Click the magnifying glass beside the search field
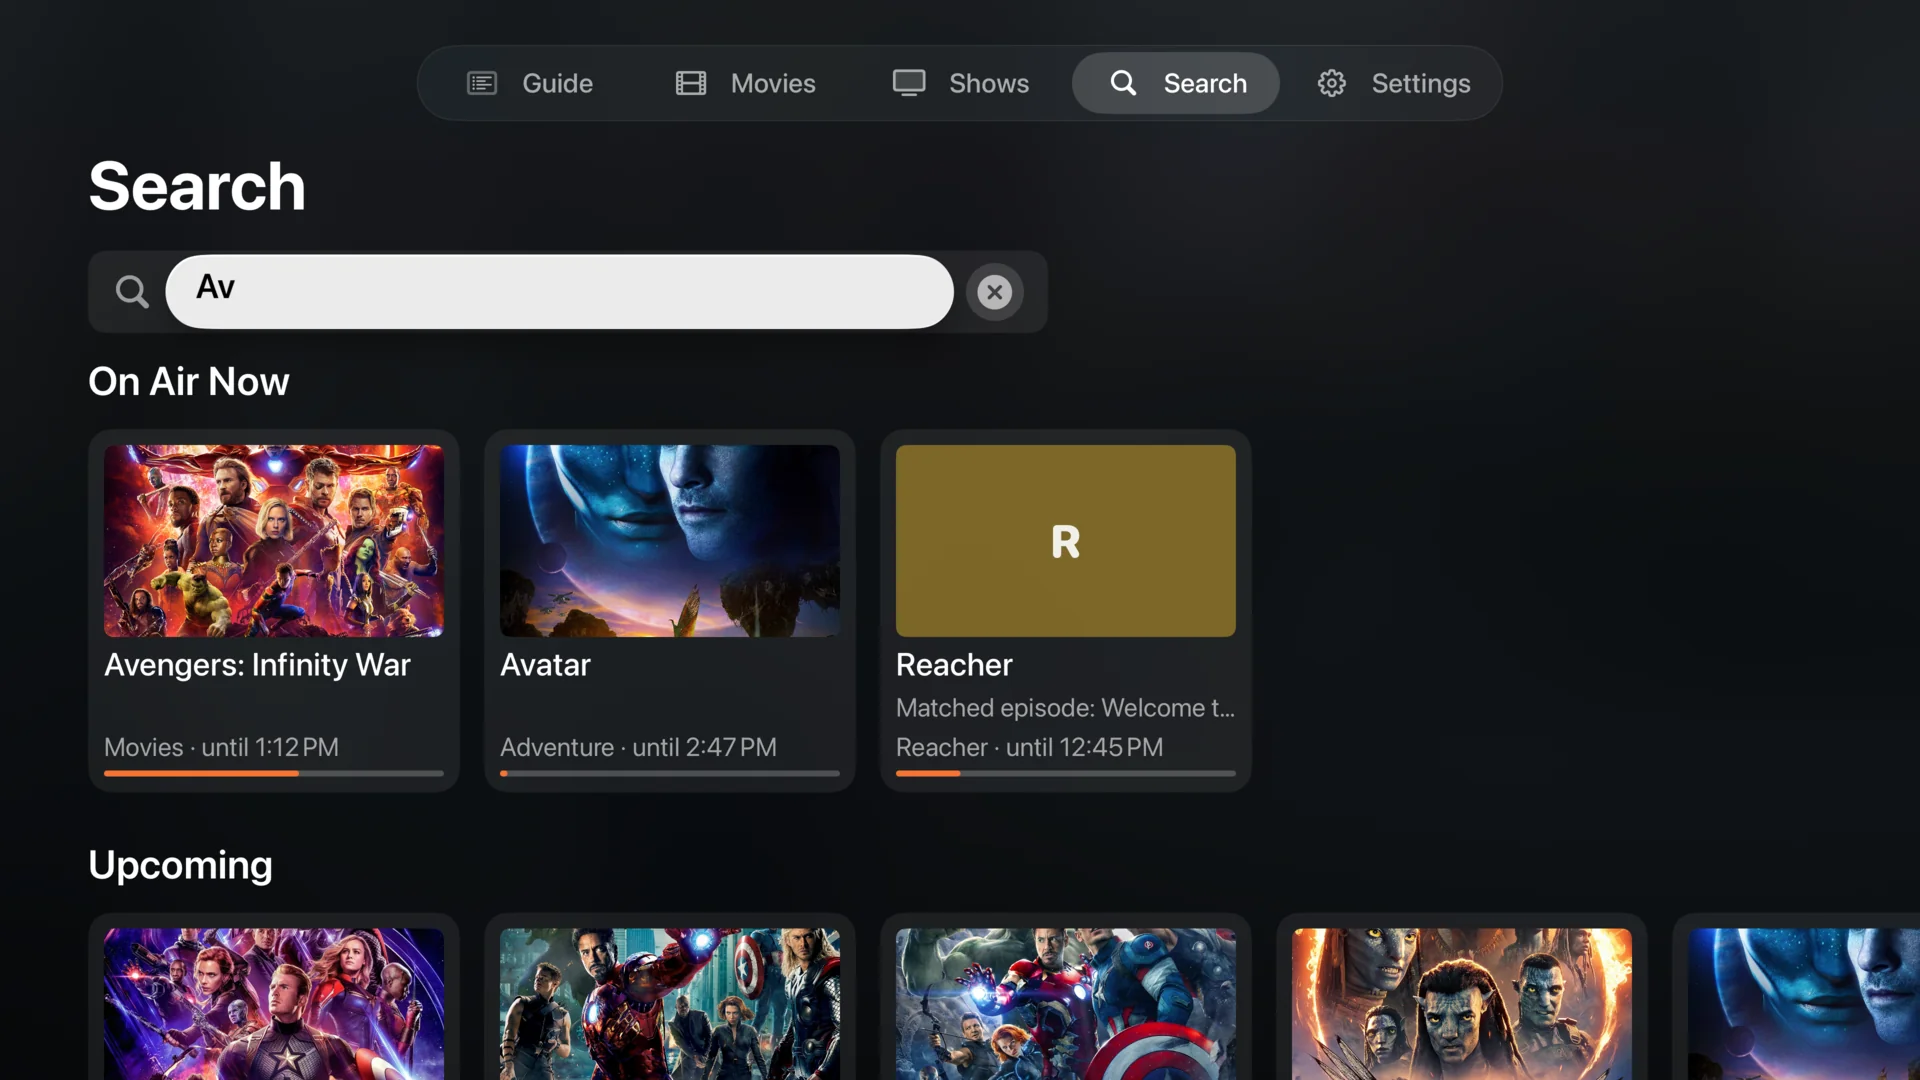This screenshot has width=1920, height=1080. (x=132, y=292)
